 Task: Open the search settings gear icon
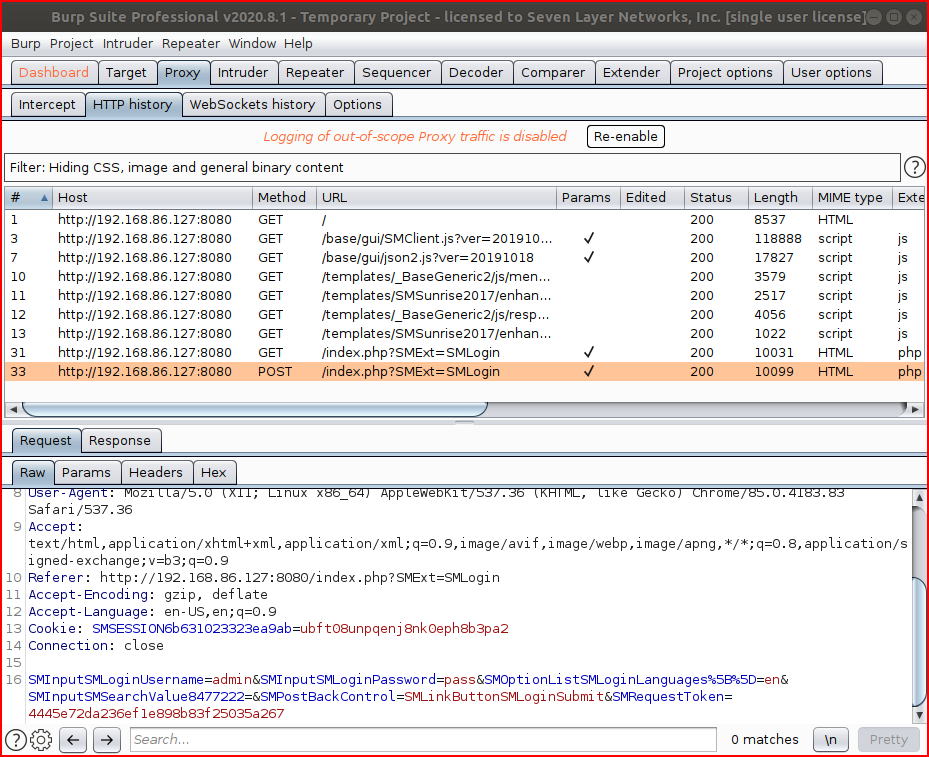pyautogui.click(x=41, y=740)
